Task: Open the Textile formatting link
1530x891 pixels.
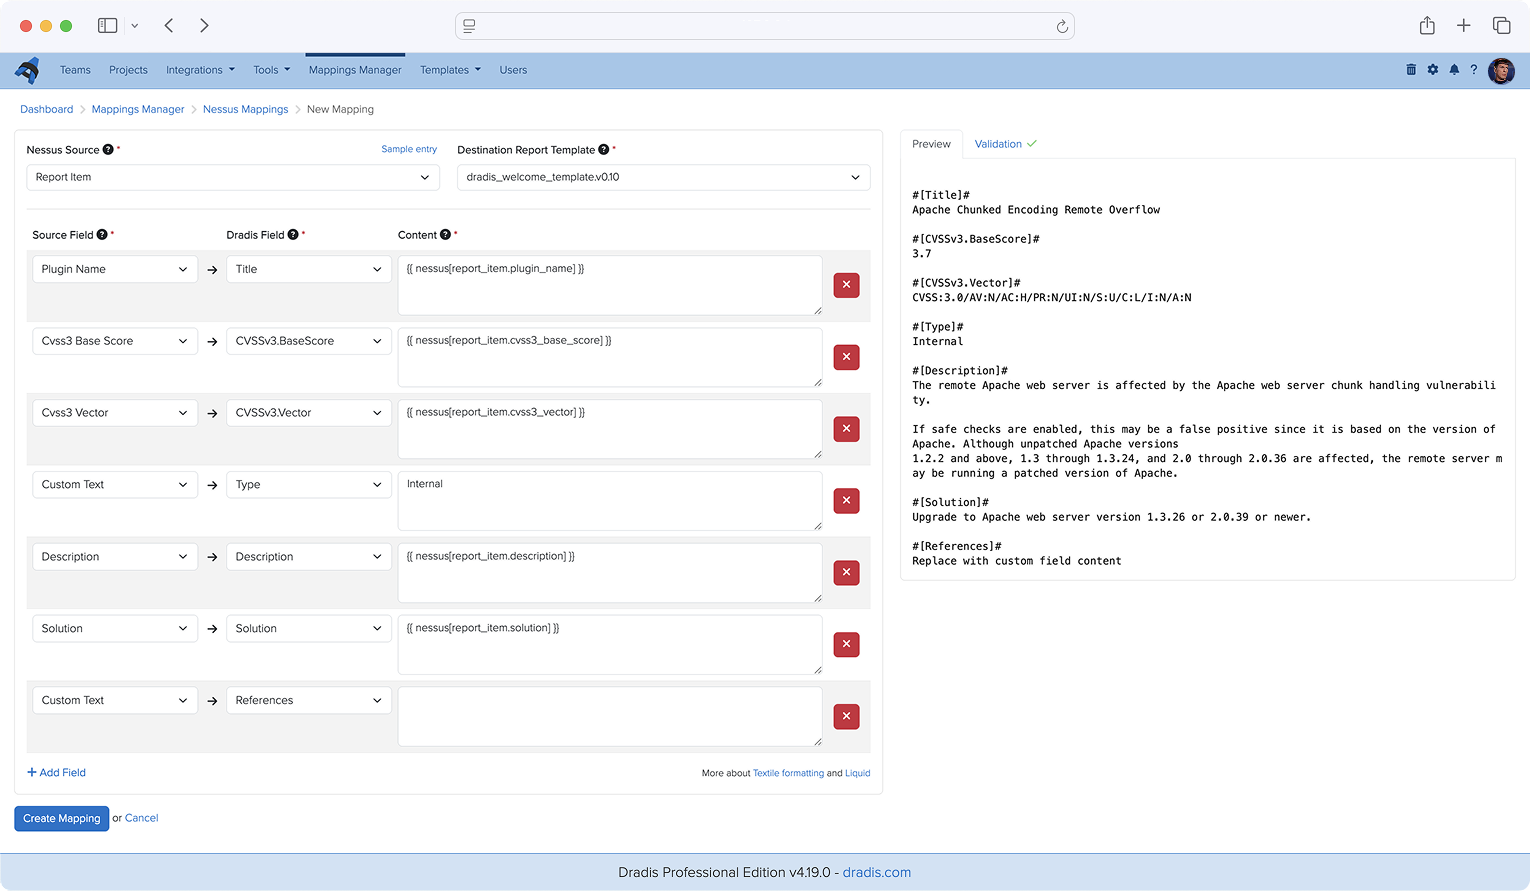Action: click(788, 773)
